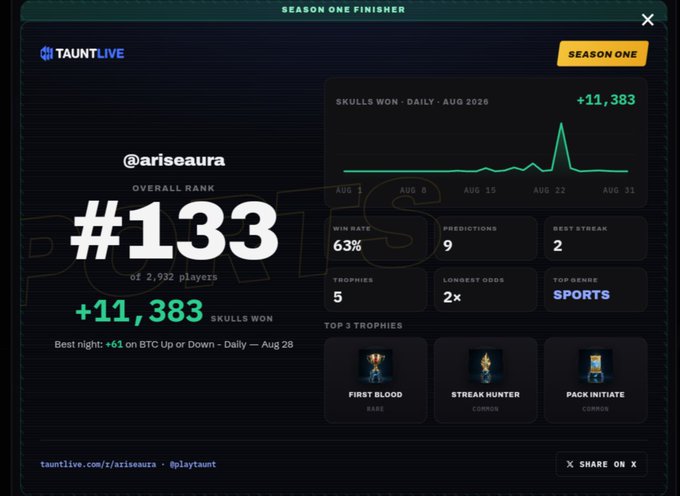
Task: Select the Pack Initiate trophy card
Action: coord(595,380)
